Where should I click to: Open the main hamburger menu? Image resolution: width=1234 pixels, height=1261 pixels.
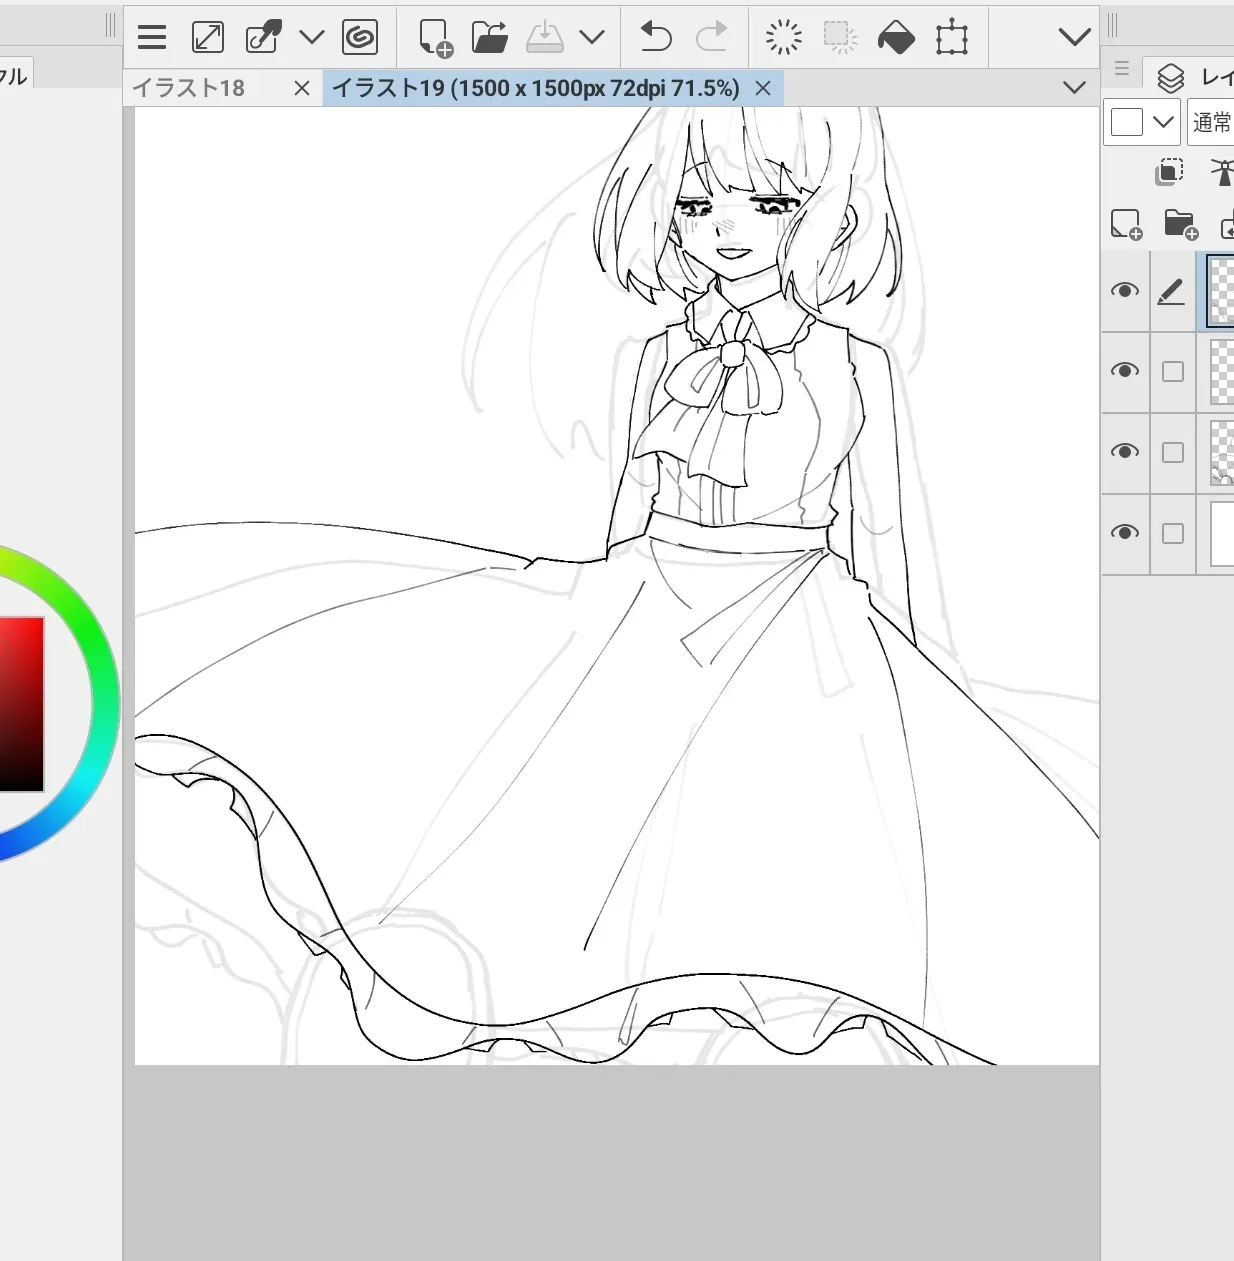pyautogui.click(x=152, y=38)
